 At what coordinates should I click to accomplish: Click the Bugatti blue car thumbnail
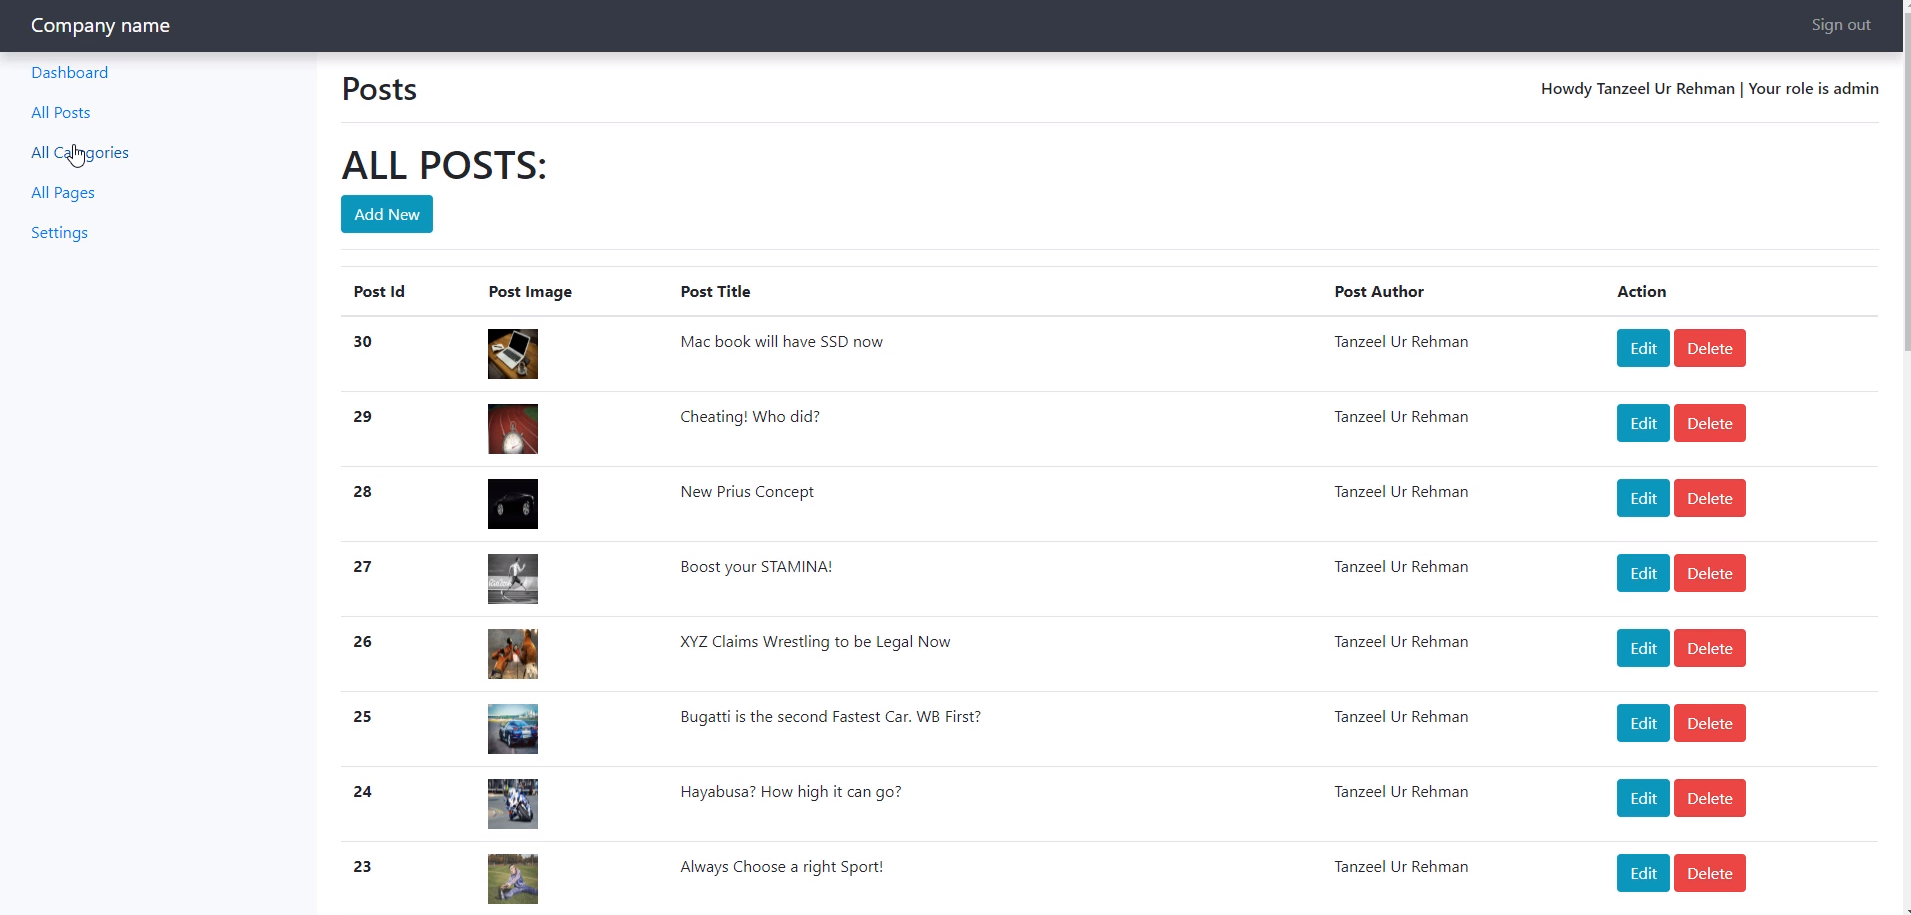point(512,729)
